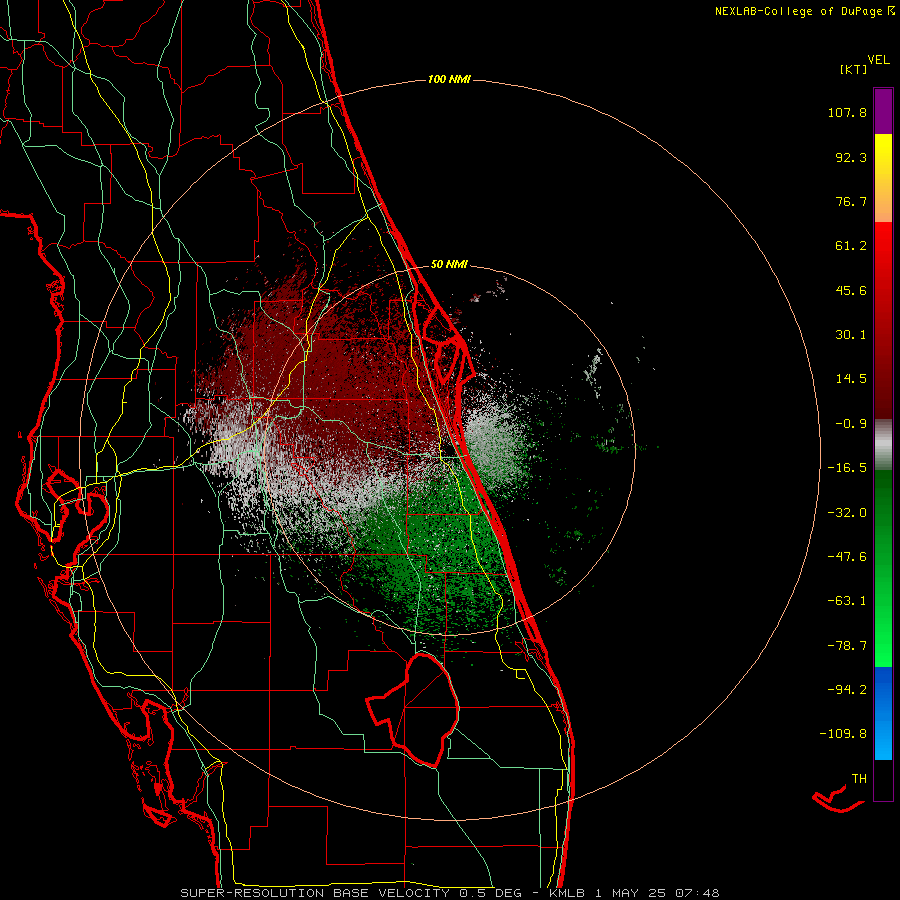Viewport: 900px width, 900px height.
Task: Click the -109.8 velocity scale value
Action: click(843, 734)
